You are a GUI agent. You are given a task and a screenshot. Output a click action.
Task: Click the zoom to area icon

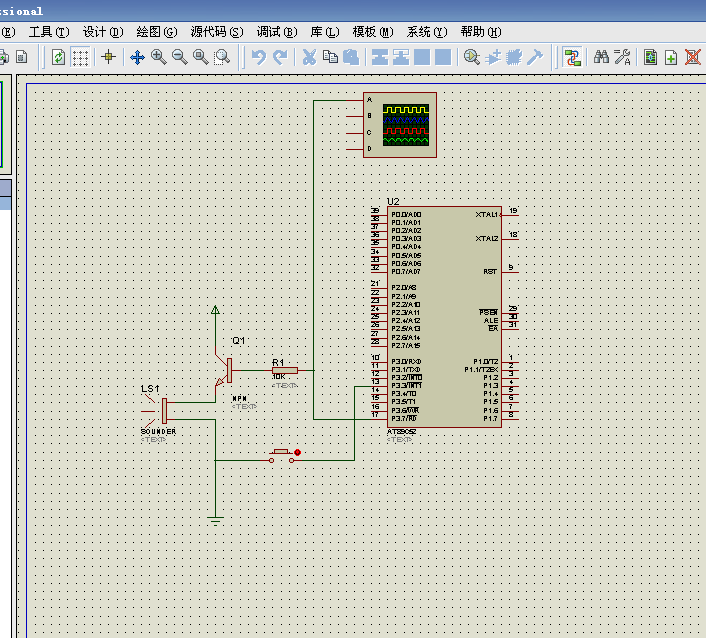(222, 57)
